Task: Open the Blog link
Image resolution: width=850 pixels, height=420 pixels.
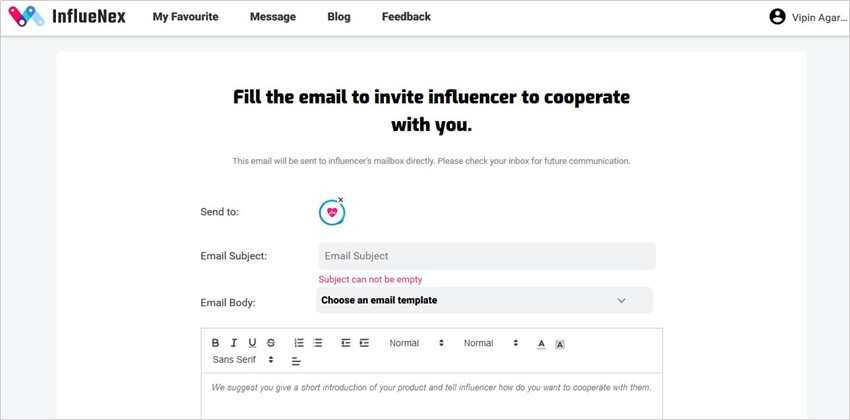Action: tap(339, 17)
